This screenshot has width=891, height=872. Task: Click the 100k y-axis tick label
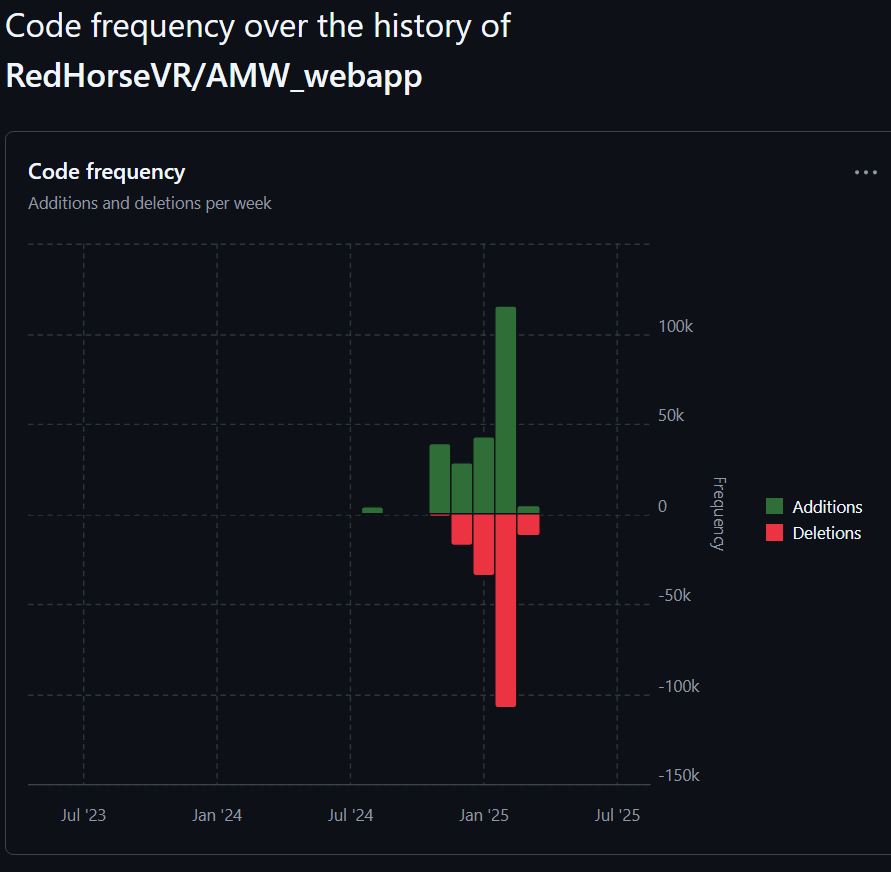coord(677,327)
